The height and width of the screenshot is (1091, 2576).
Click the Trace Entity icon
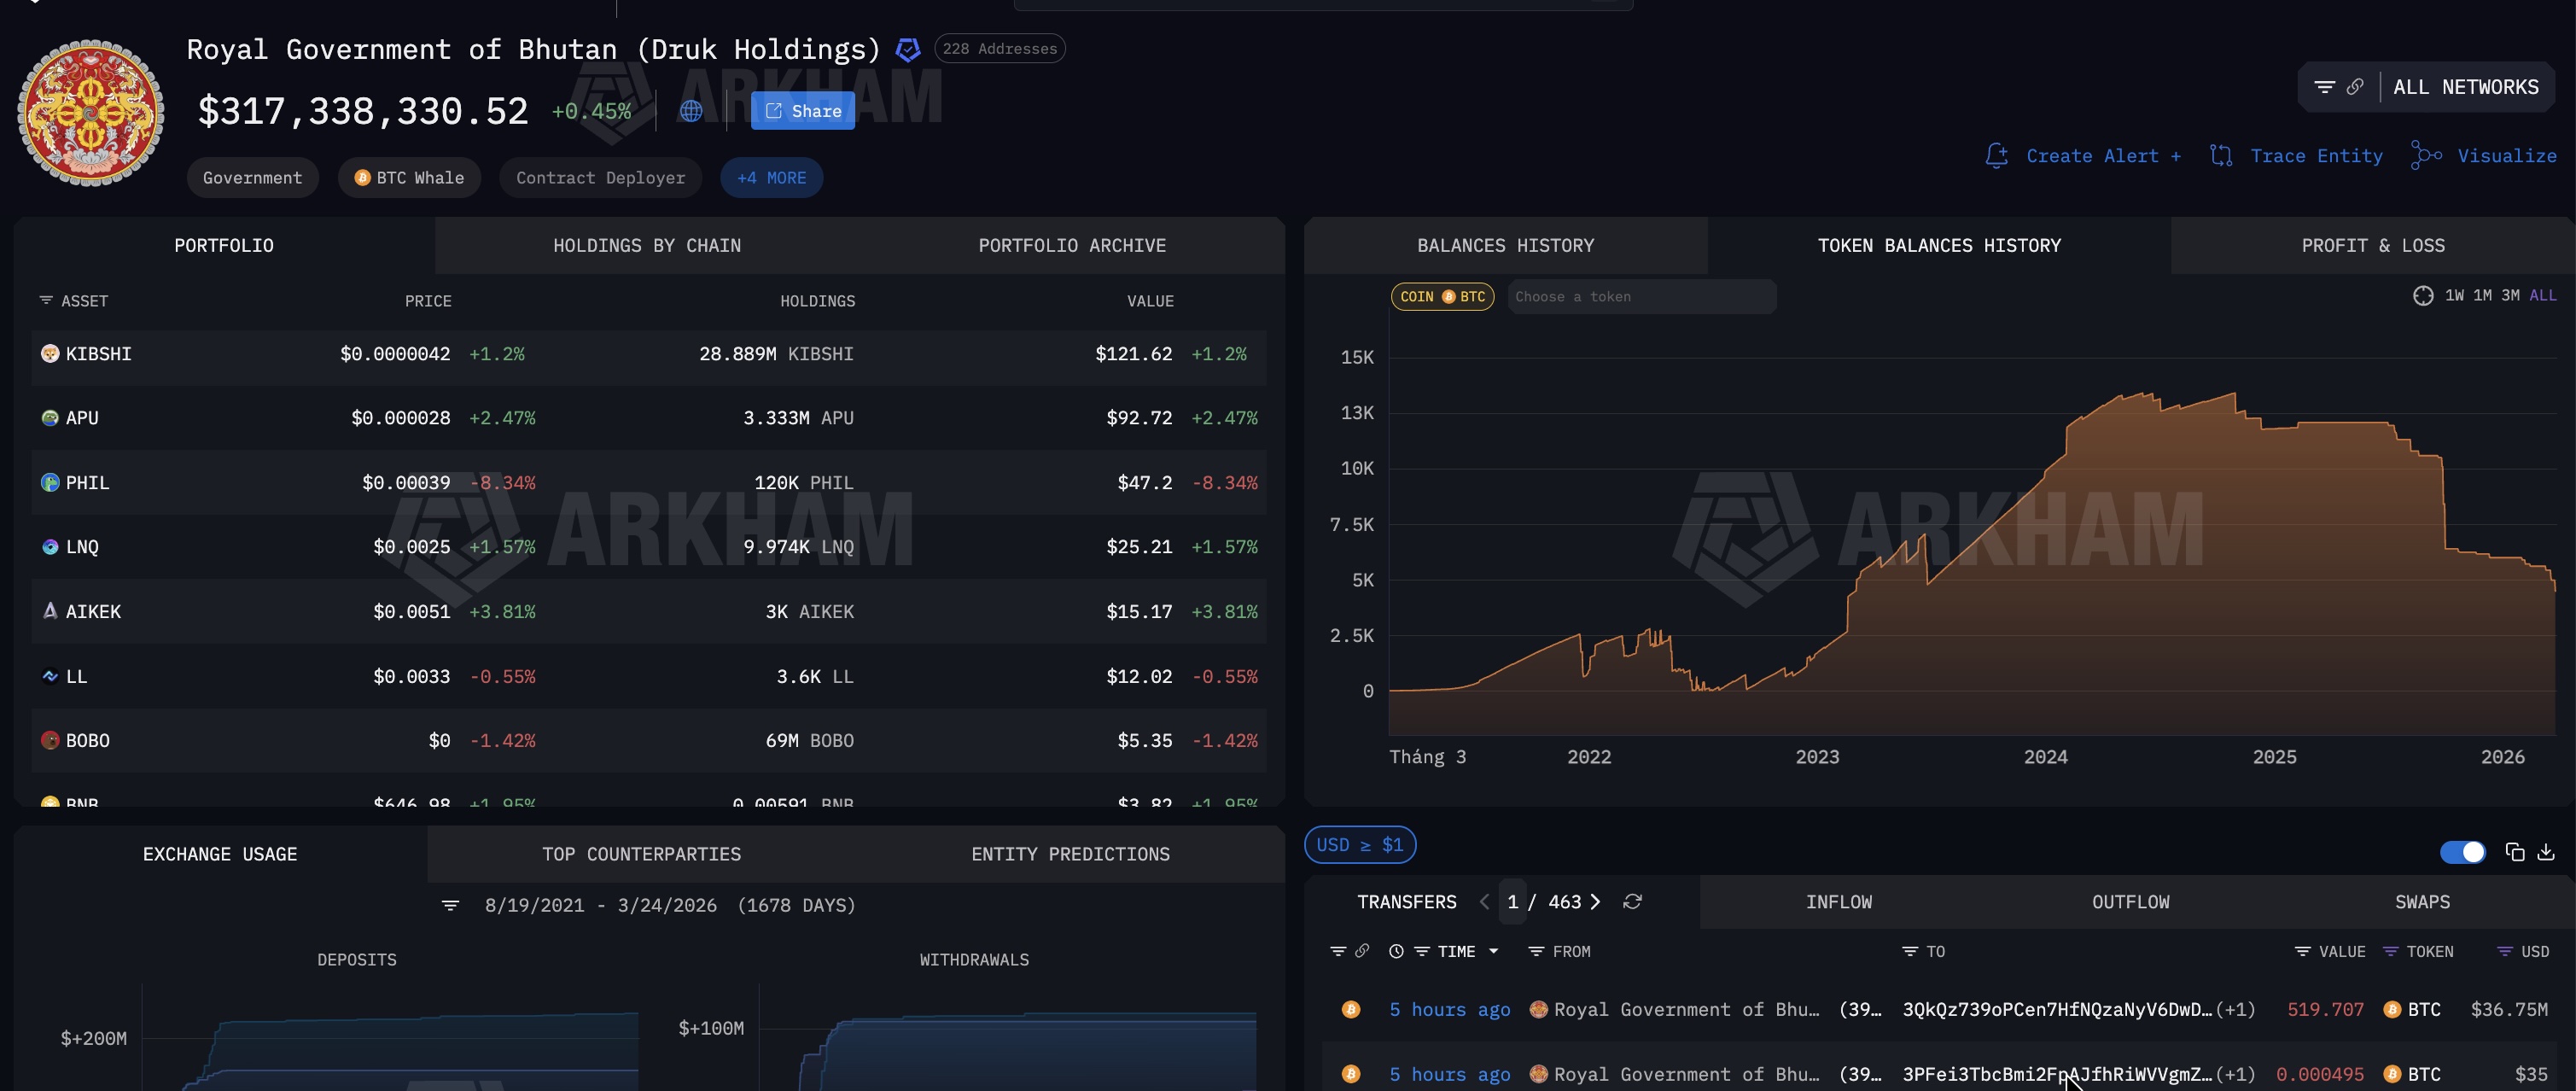2221,156
